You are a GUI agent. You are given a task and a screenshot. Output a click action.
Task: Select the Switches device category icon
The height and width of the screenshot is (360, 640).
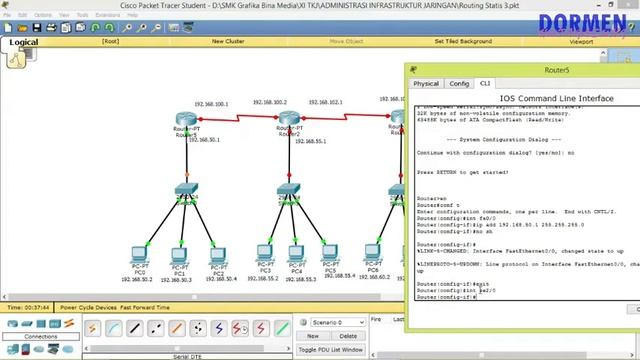[27, 324]
